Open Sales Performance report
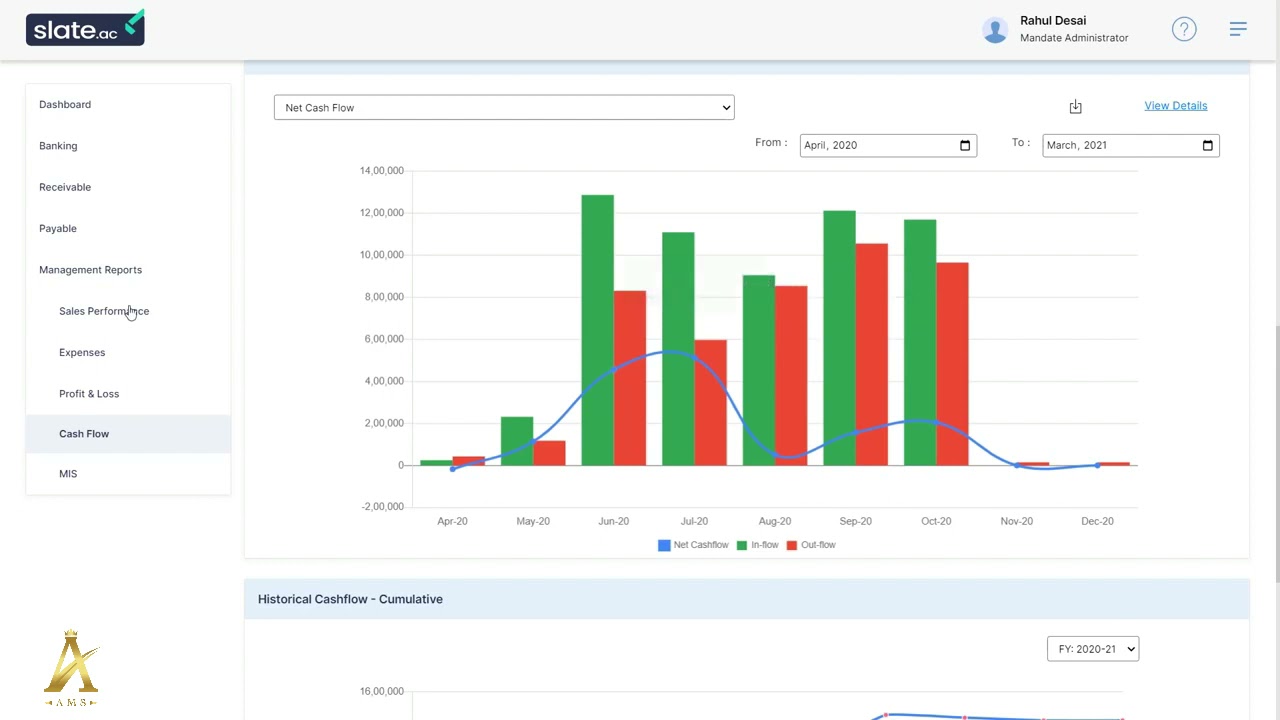 click(x=104, y=311)
